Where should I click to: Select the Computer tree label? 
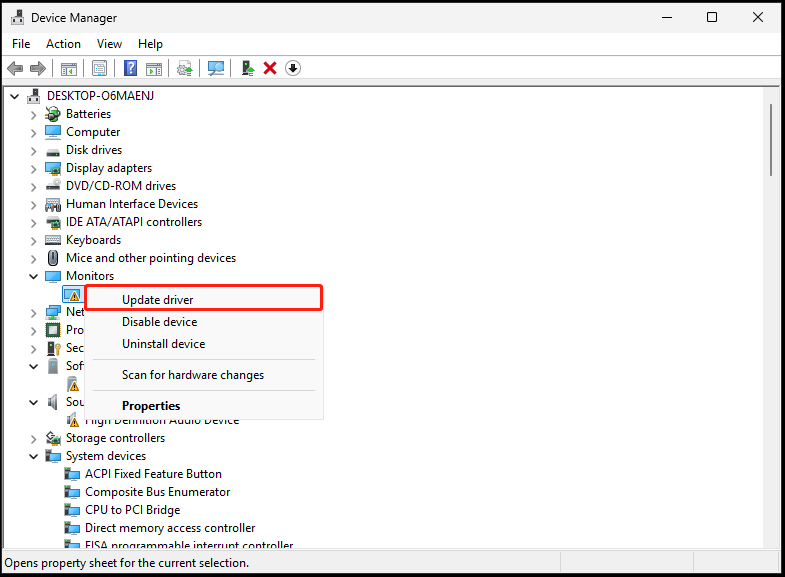coord(93,132)
